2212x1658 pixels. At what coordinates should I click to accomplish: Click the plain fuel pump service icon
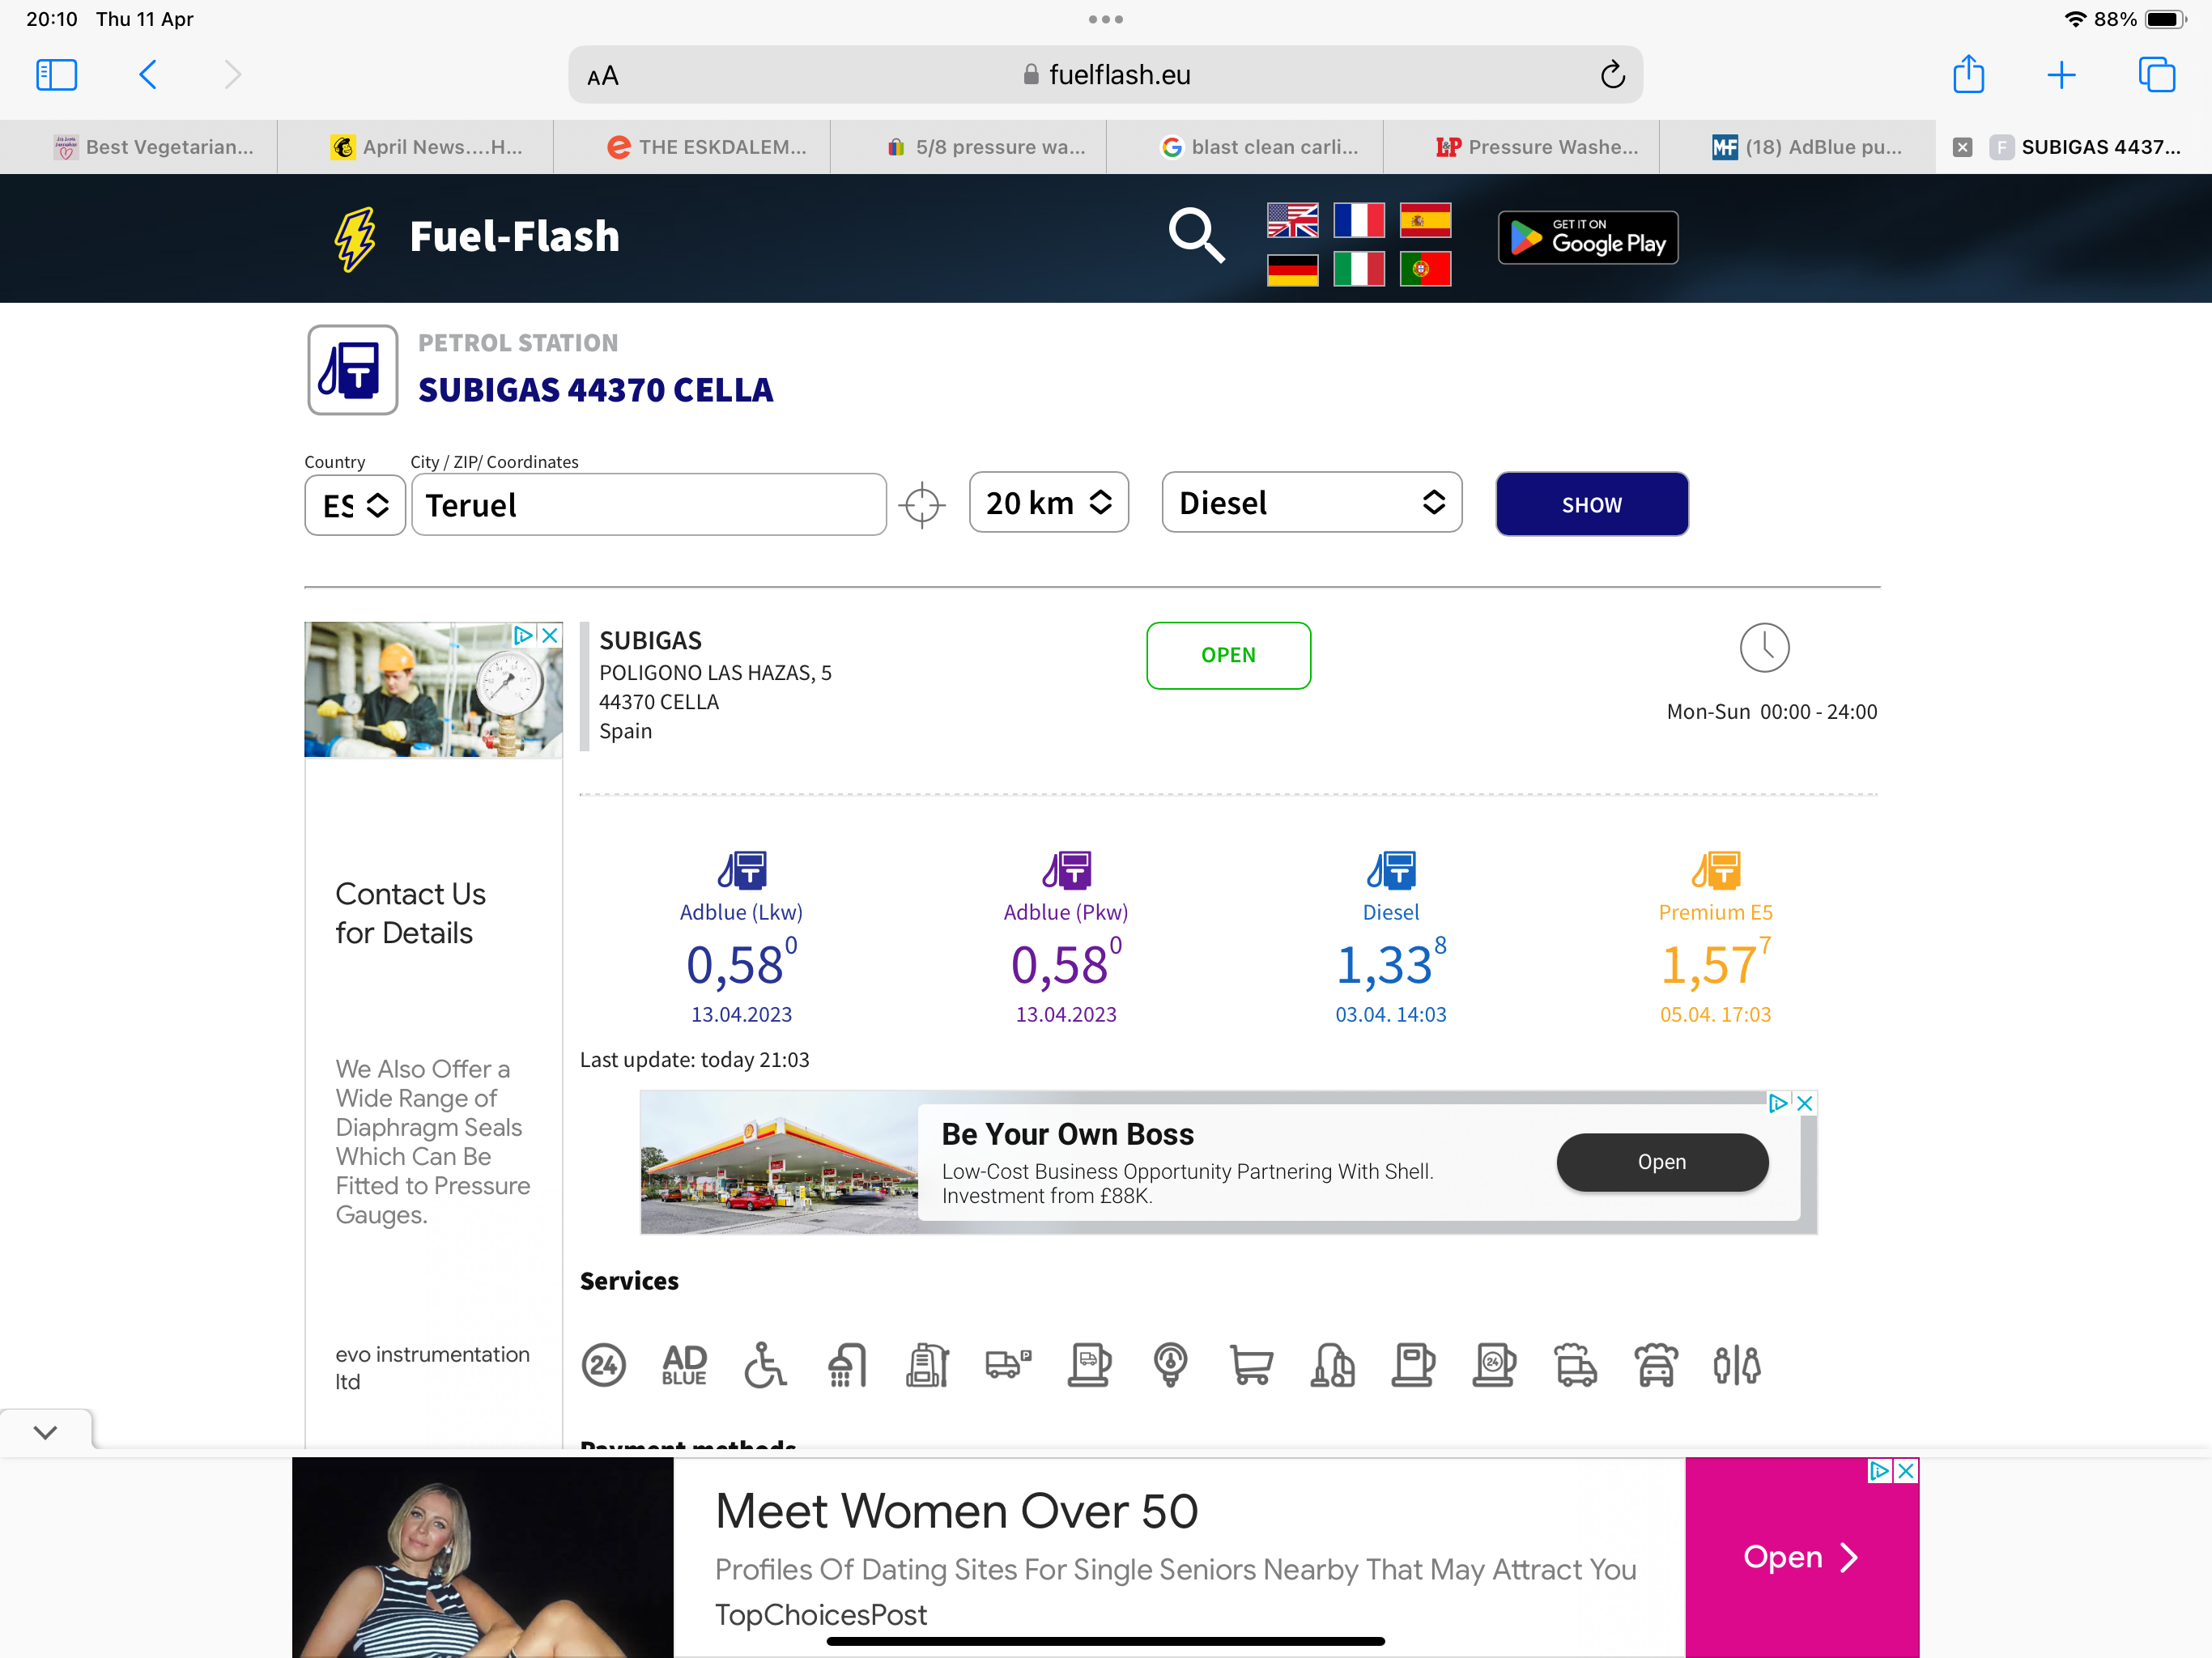click(x=1413, y=1365)
